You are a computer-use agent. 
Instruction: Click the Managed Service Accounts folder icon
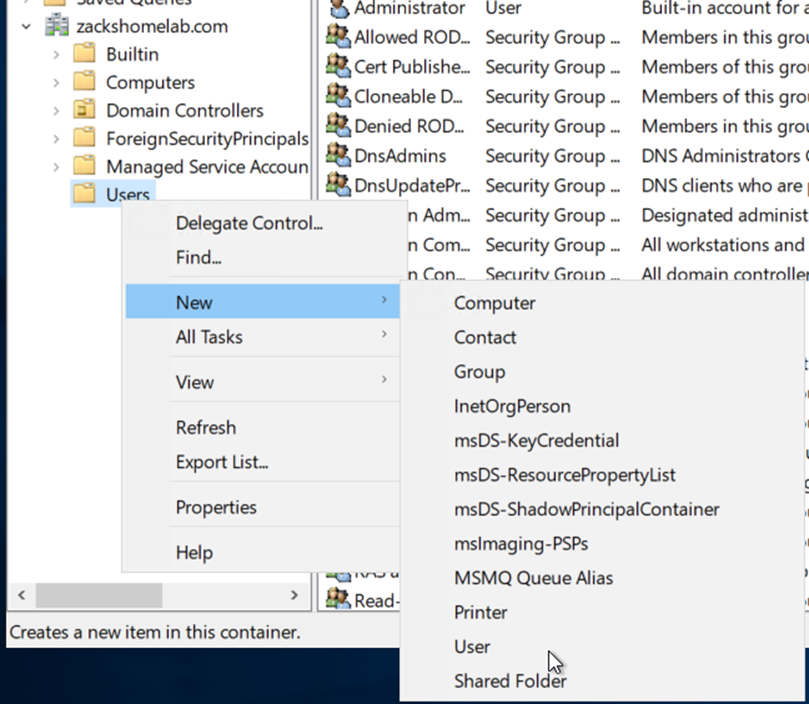point(84,166)
